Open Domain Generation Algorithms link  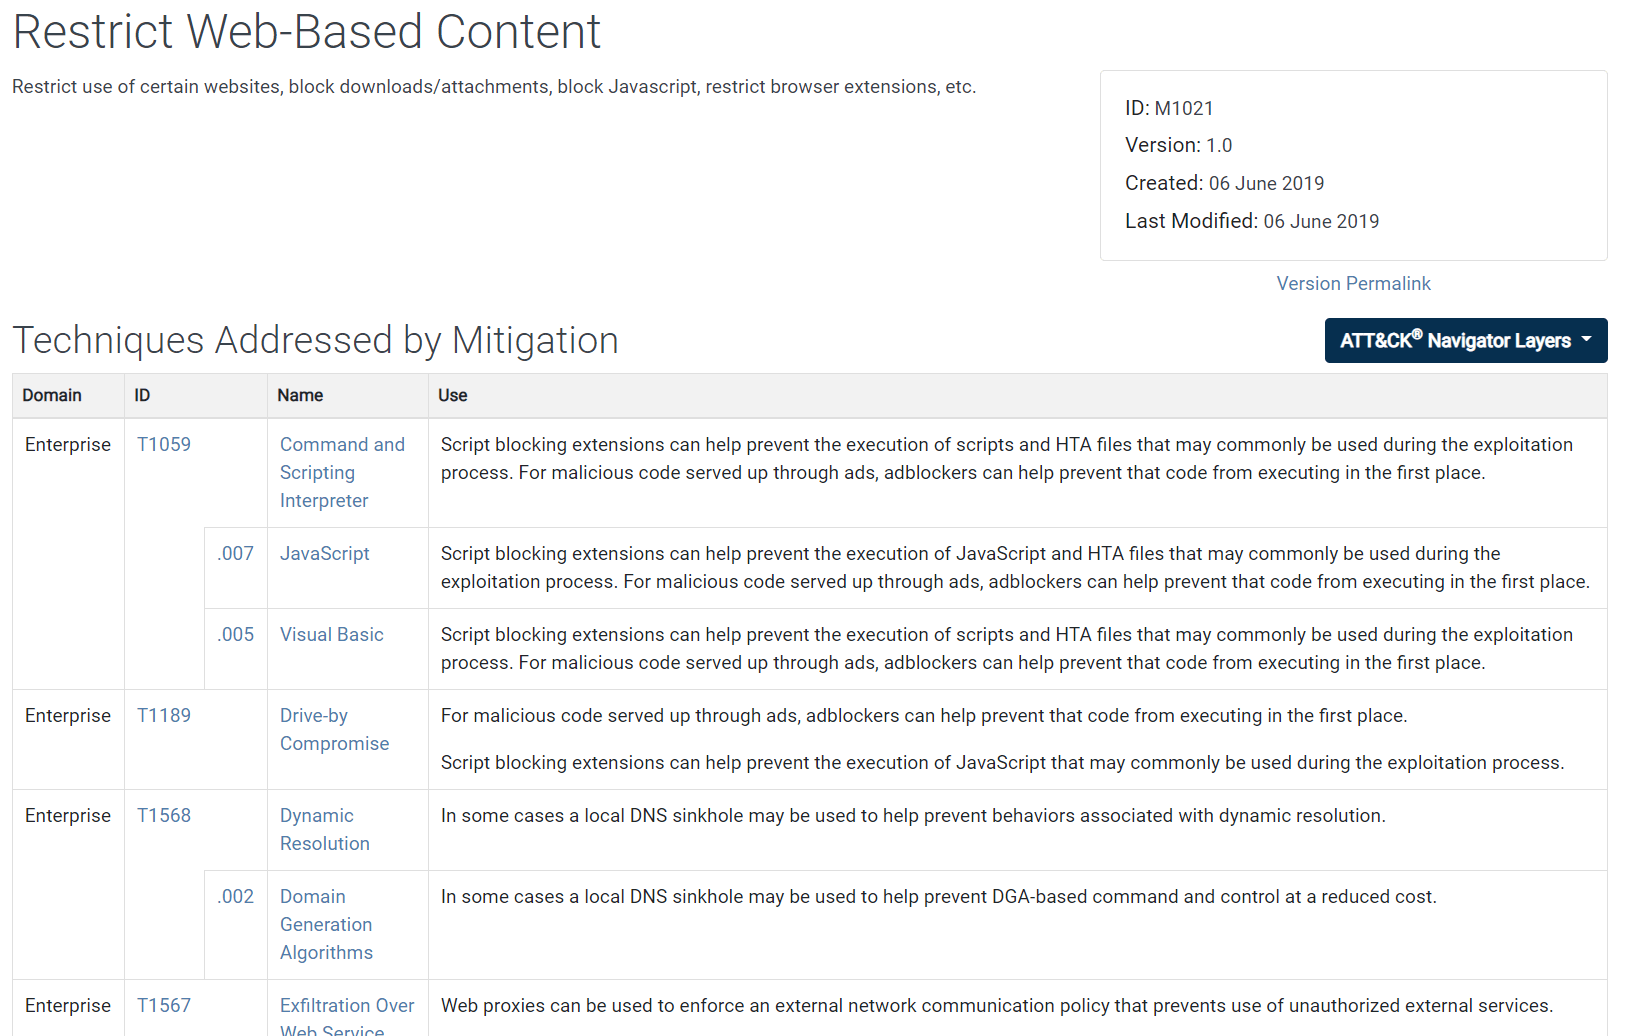point(326,925)
